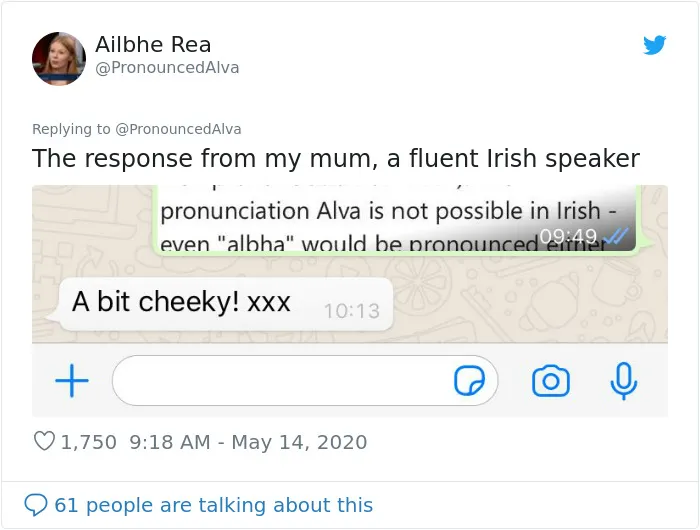The image size is (700, 530).
Task: Focus the WhatsApp message input field
Action: coord(305,380)
